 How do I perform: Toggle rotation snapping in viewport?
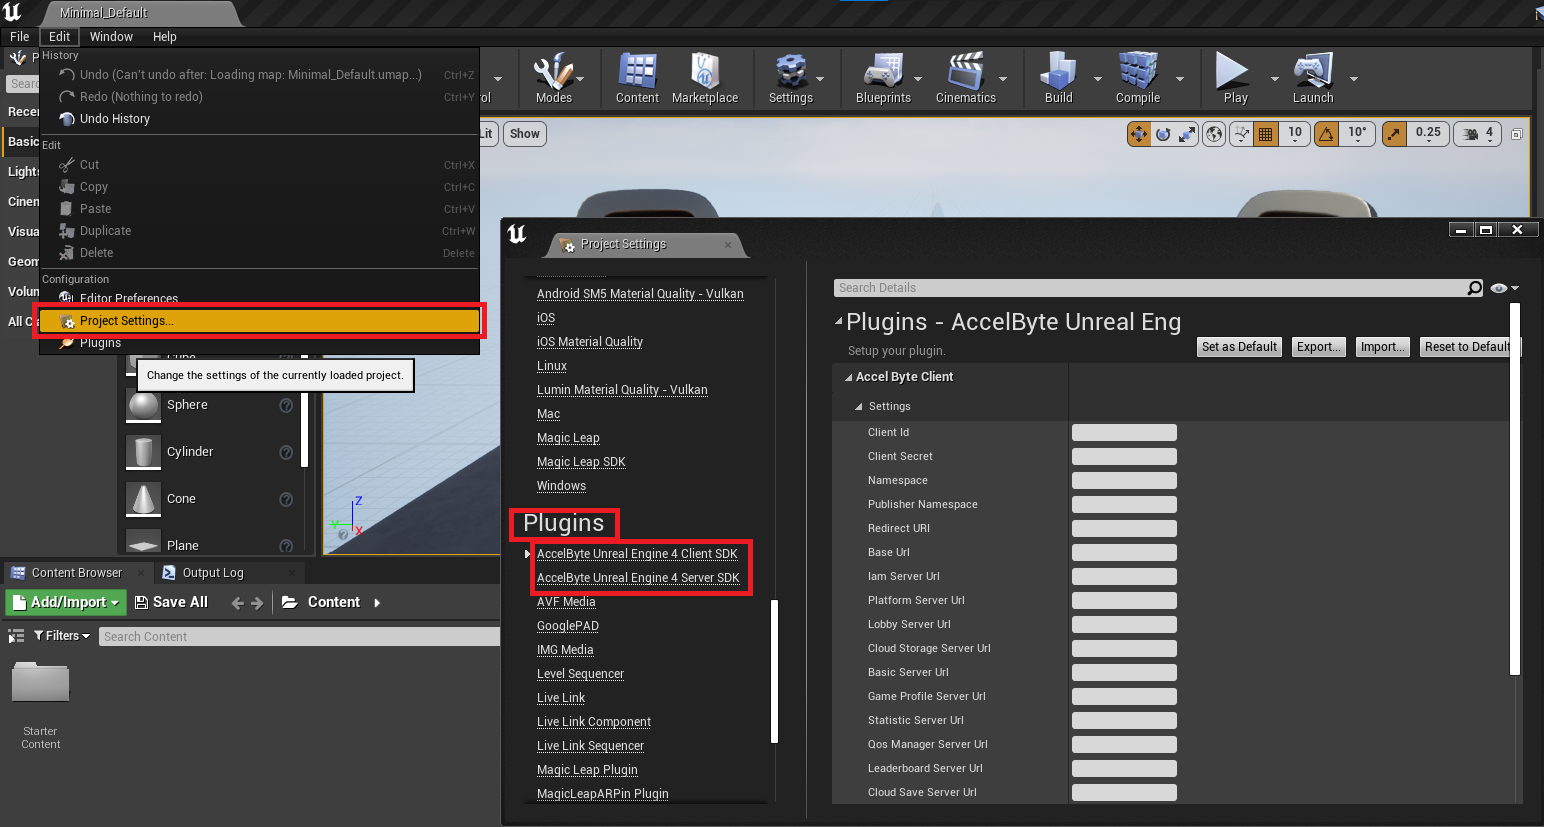coord(1326,134)
